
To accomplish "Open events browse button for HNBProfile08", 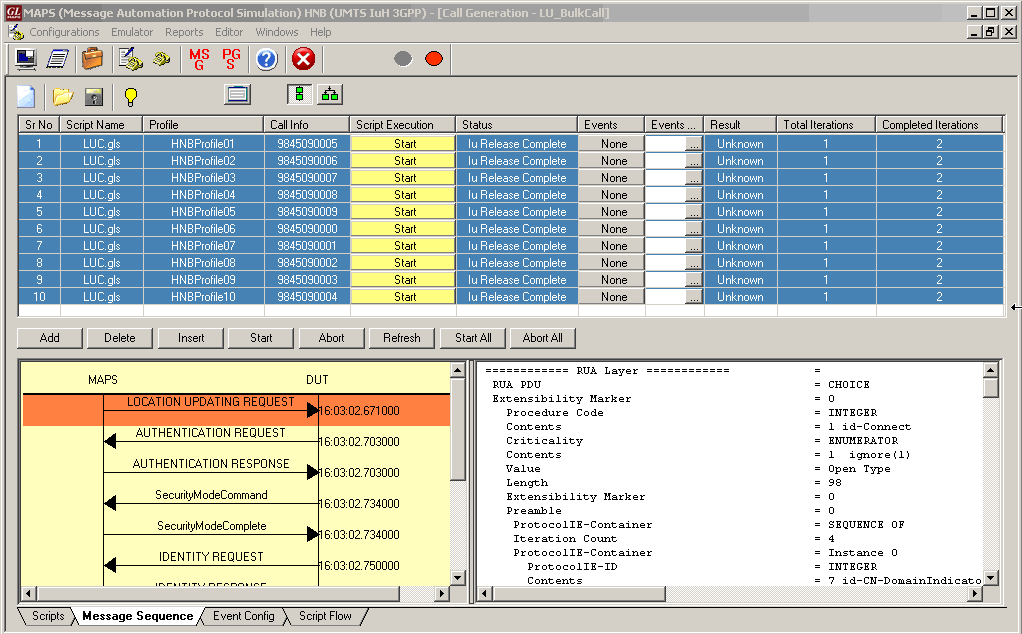I will 694,263.
